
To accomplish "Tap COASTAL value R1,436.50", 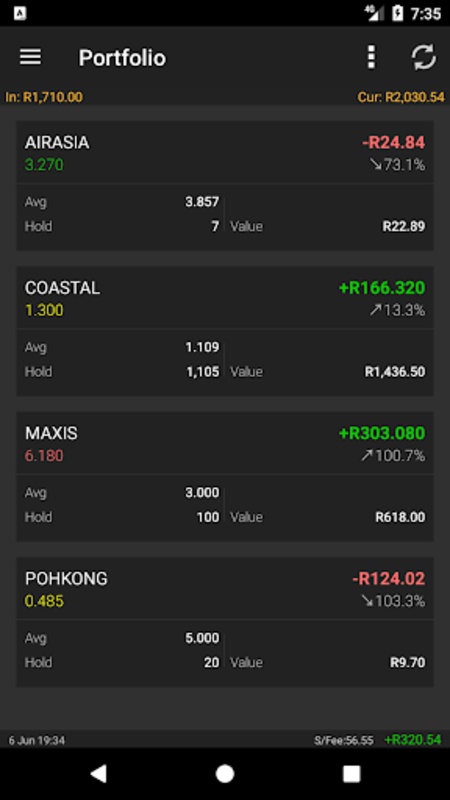I will click(395, 371).
